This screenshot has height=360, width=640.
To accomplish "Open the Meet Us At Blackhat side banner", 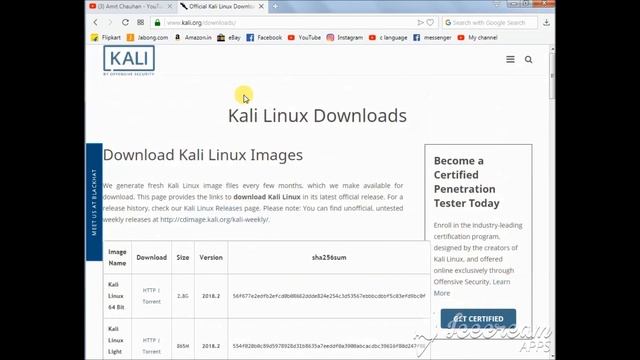I will point(94,202).
